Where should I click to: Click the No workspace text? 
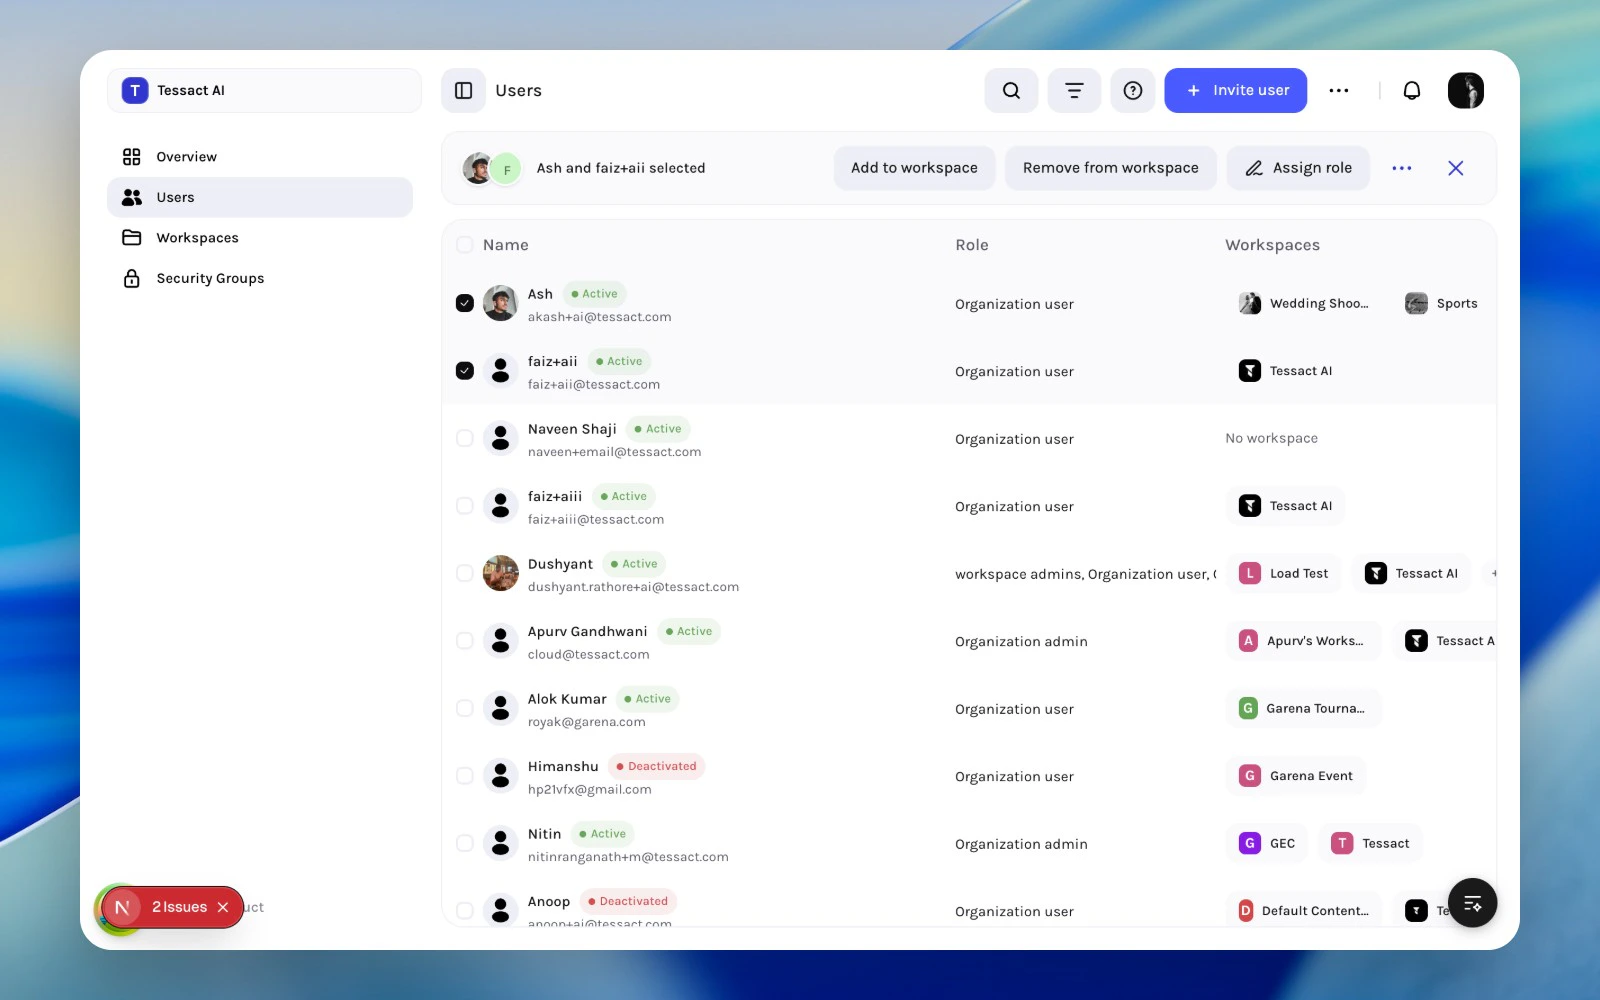tap(1272, 438)
